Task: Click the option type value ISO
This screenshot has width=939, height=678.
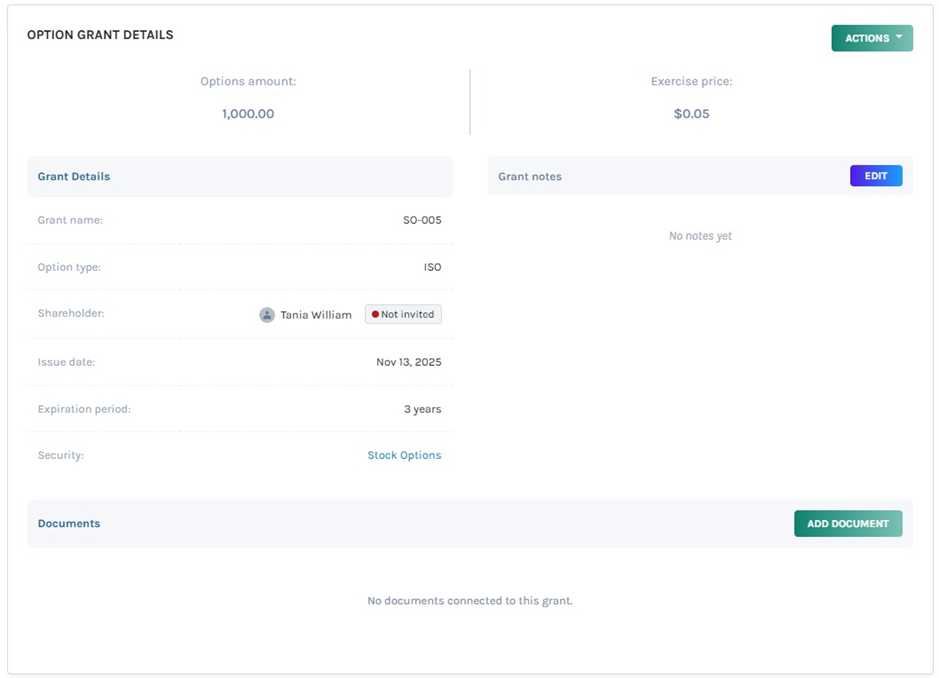Action: (432, 267)
